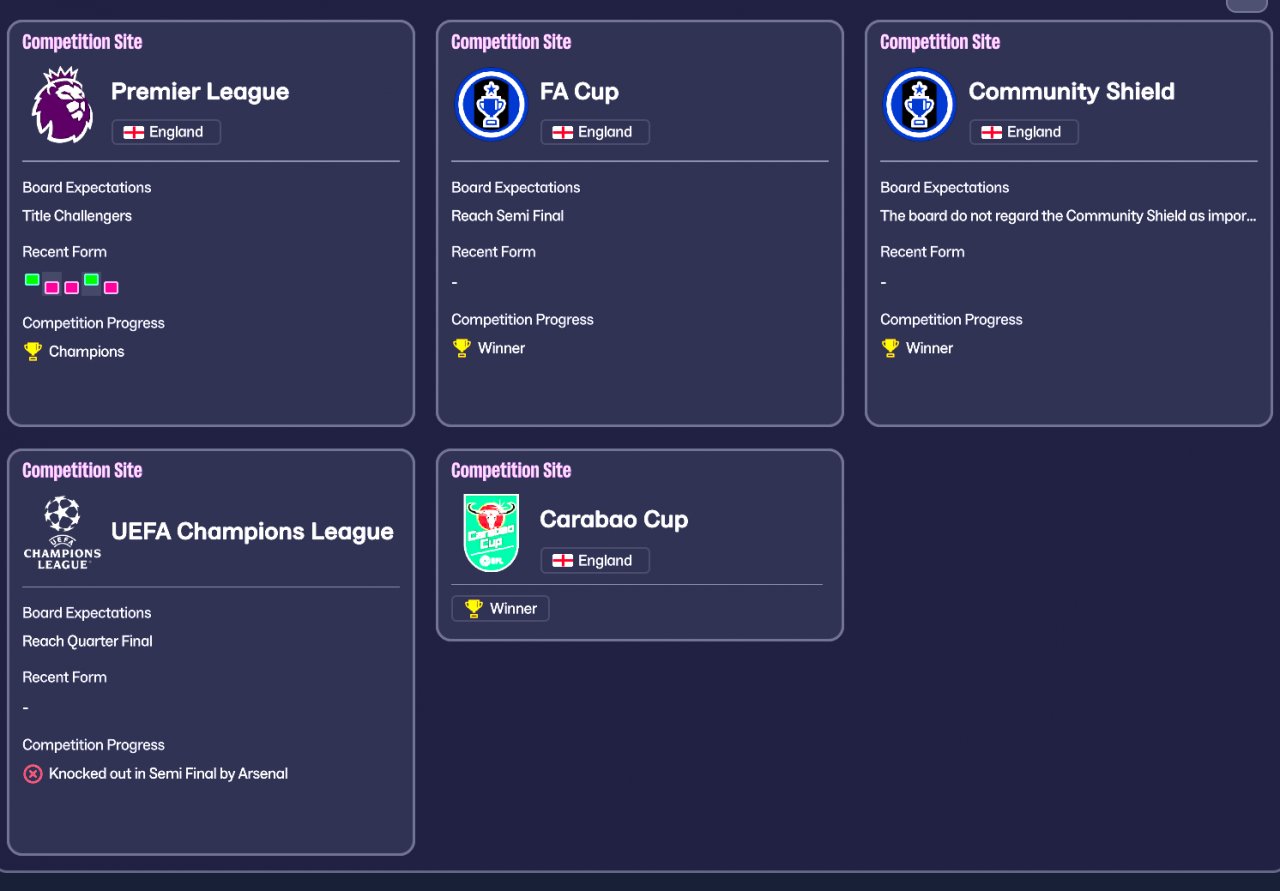The image size is (1280, 891).
Task: Click the England tag under Carabao Cup
Action: (595, 560)
